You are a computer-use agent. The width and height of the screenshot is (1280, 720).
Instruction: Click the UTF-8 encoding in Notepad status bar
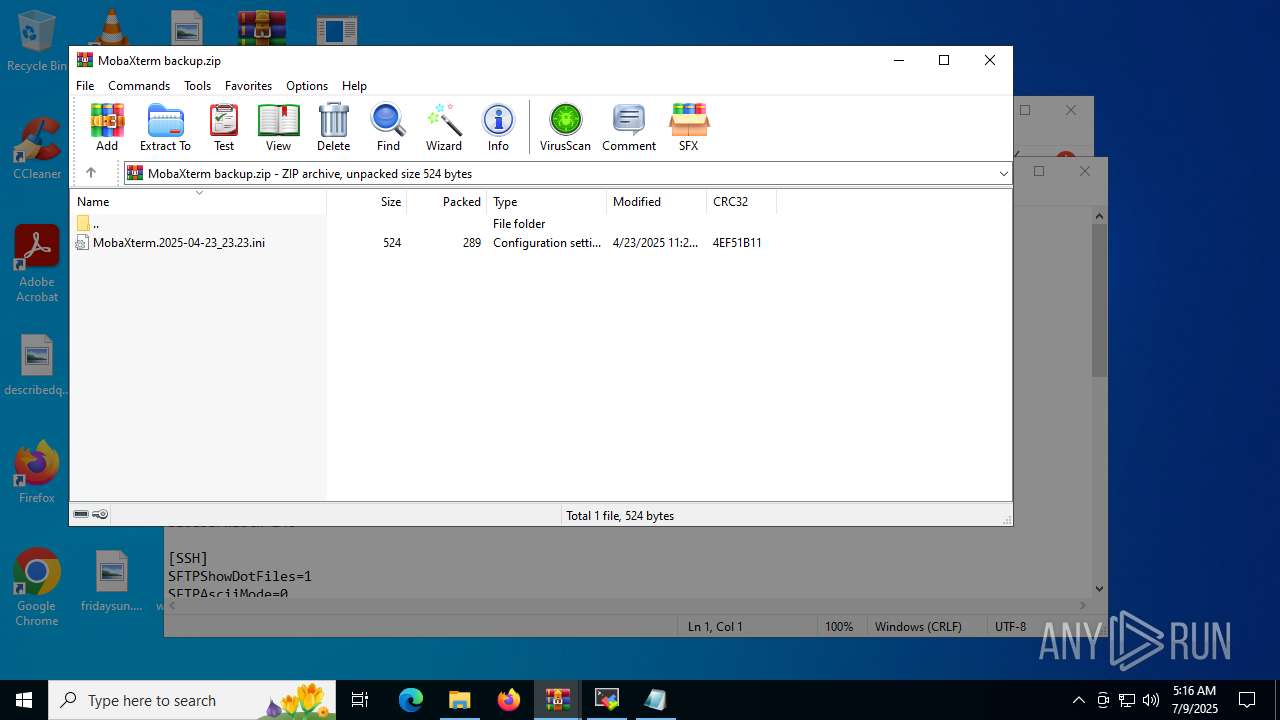1010,627
